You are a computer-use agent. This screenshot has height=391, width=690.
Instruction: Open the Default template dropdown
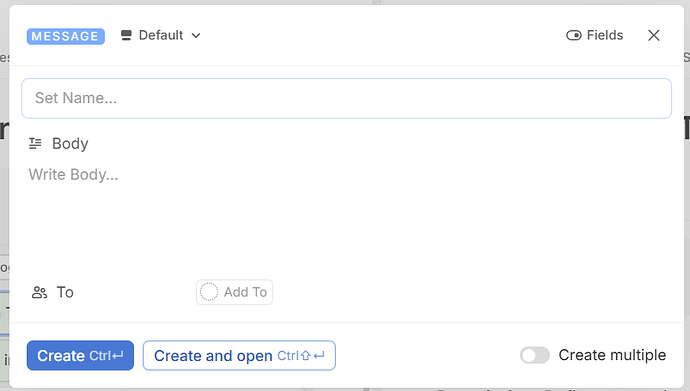pyautogui.click(x=161, y=35)
